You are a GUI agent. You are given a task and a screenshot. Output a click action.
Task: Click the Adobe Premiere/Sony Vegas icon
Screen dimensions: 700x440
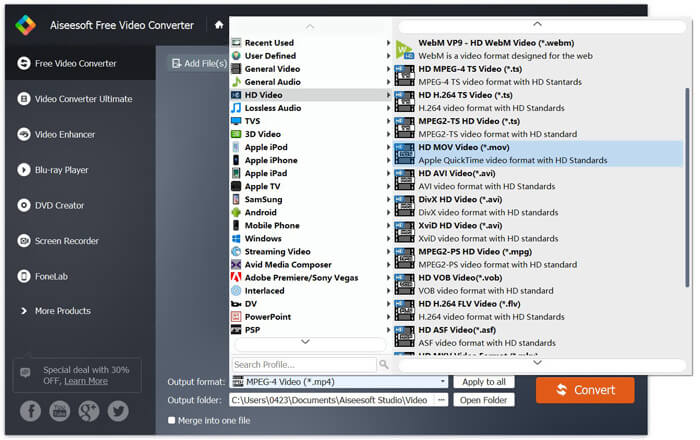(x=236, y=278)
